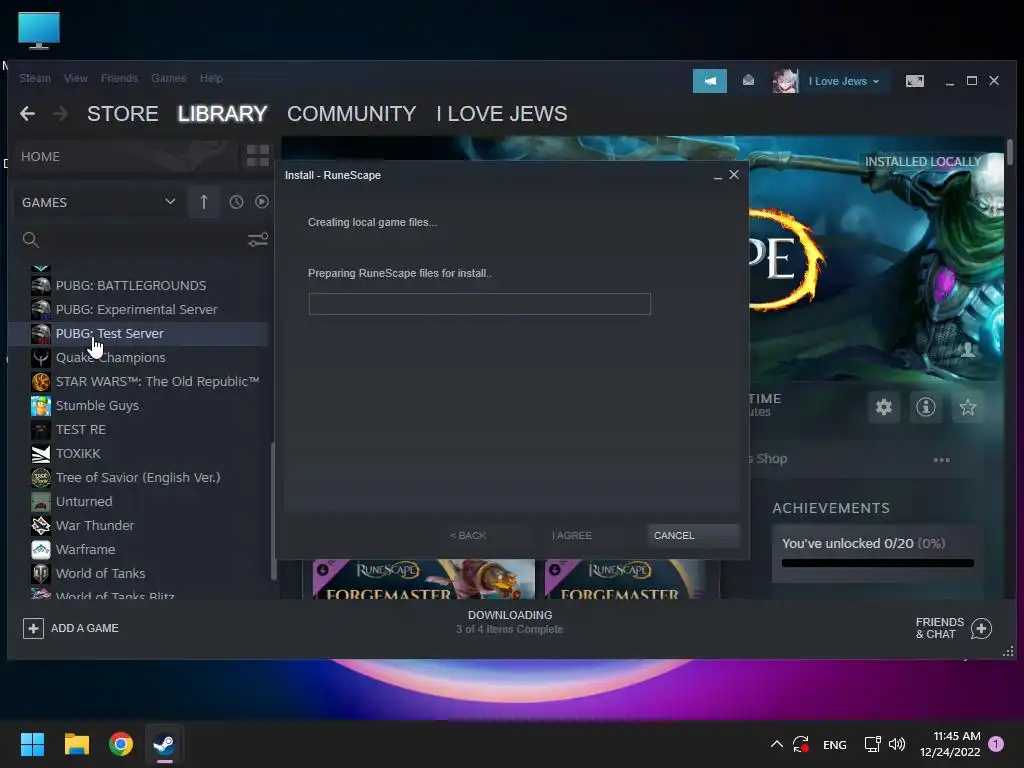1024x768 pixels.
Task: Click the first Forgemaster news thumbnail
Action: [424, 579]
